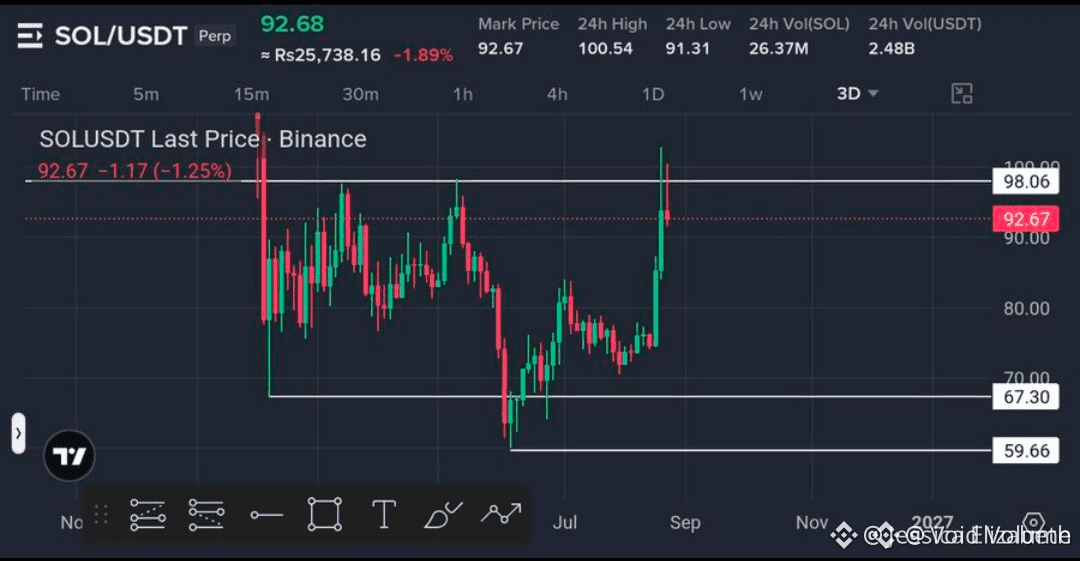Select the polyline path drawing tool

tap(501, 513)
